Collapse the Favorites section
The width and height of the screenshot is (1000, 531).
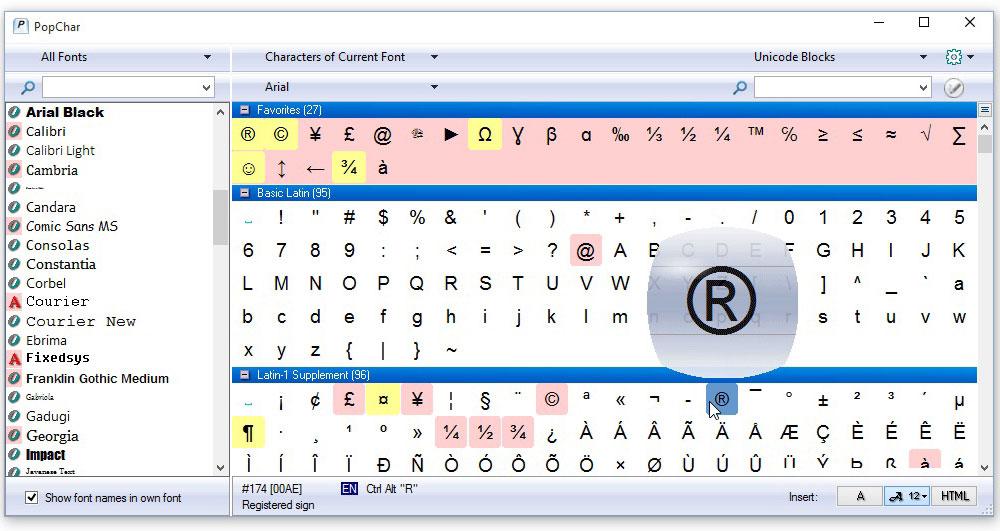point(244,110)
